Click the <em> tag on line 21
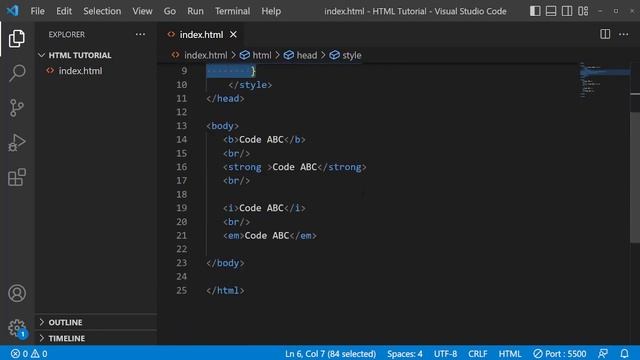 (233, 236)
